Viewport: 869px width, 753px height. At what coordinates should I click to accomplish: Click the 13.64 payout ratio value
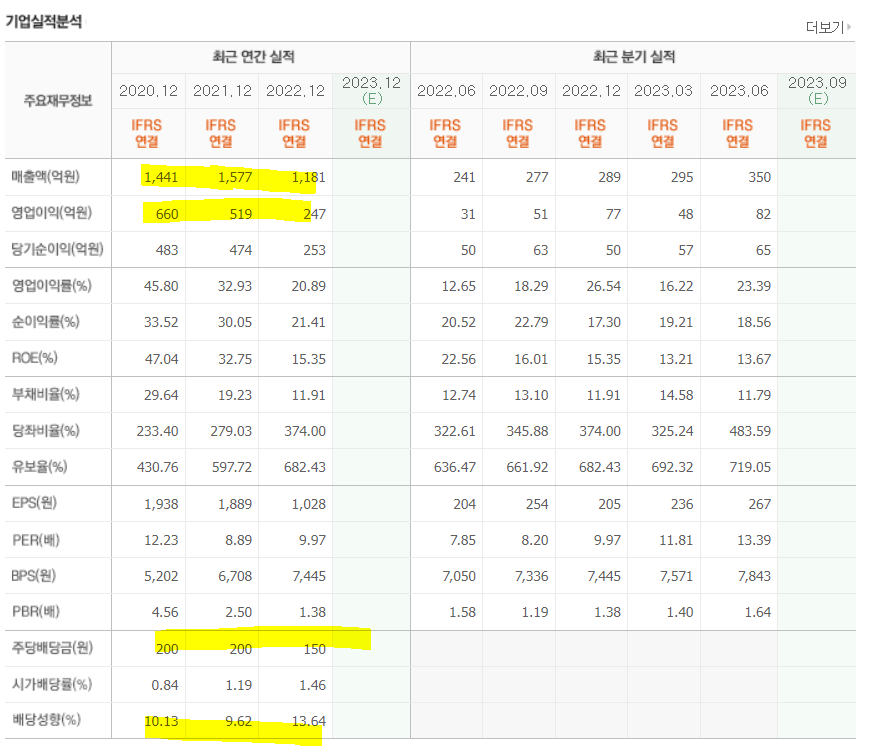click(x=309, y=721)
